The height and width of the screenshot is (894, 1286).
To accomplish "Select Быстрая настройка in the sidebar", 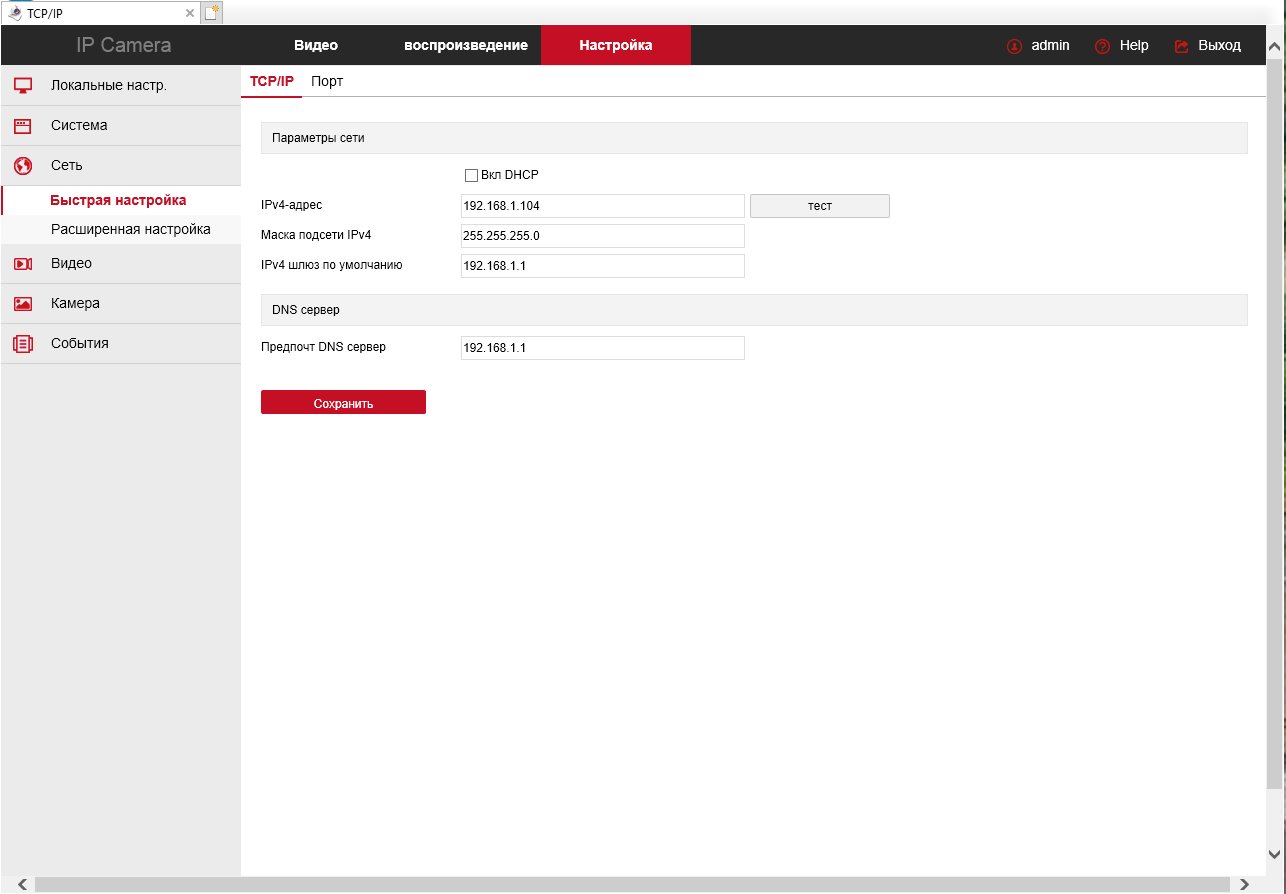I will pos(118,201).
